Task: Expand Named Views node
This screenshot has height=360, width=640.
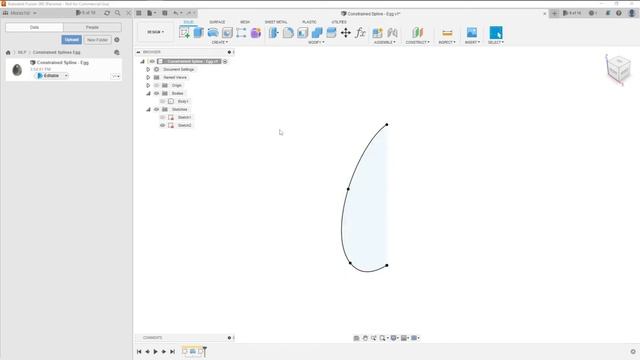Action: click(x=148, y=77)
